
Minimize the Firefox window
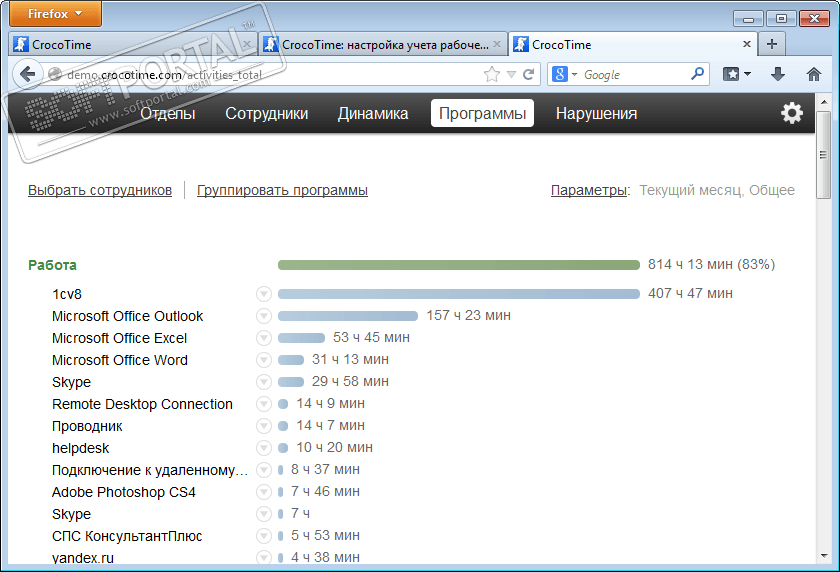click(x=748, y=19)
